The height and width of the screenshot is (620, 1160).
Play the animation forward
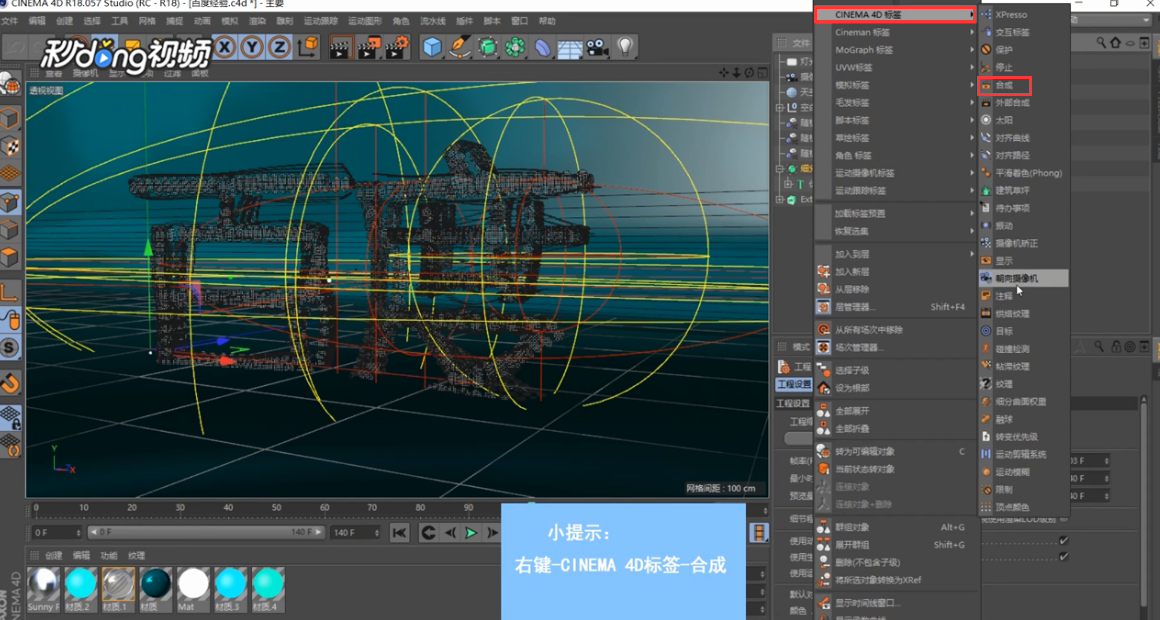point(471,533)
